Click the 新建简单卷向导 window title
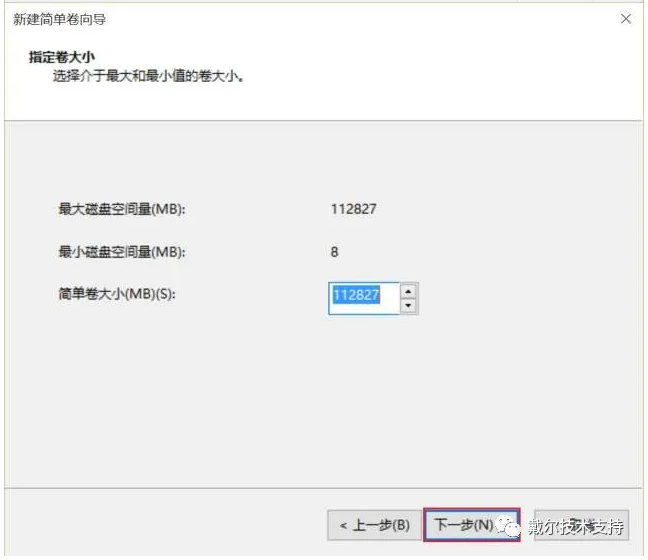This screenshot has width=648, height=560. coord(59,19)
